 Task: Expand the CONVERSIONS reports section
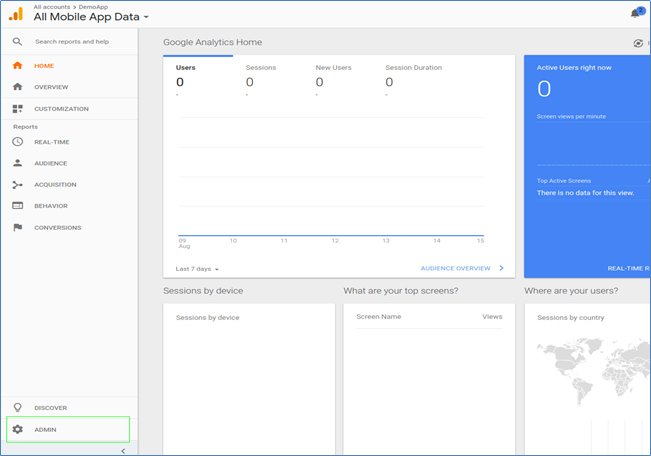click(69, 228)
